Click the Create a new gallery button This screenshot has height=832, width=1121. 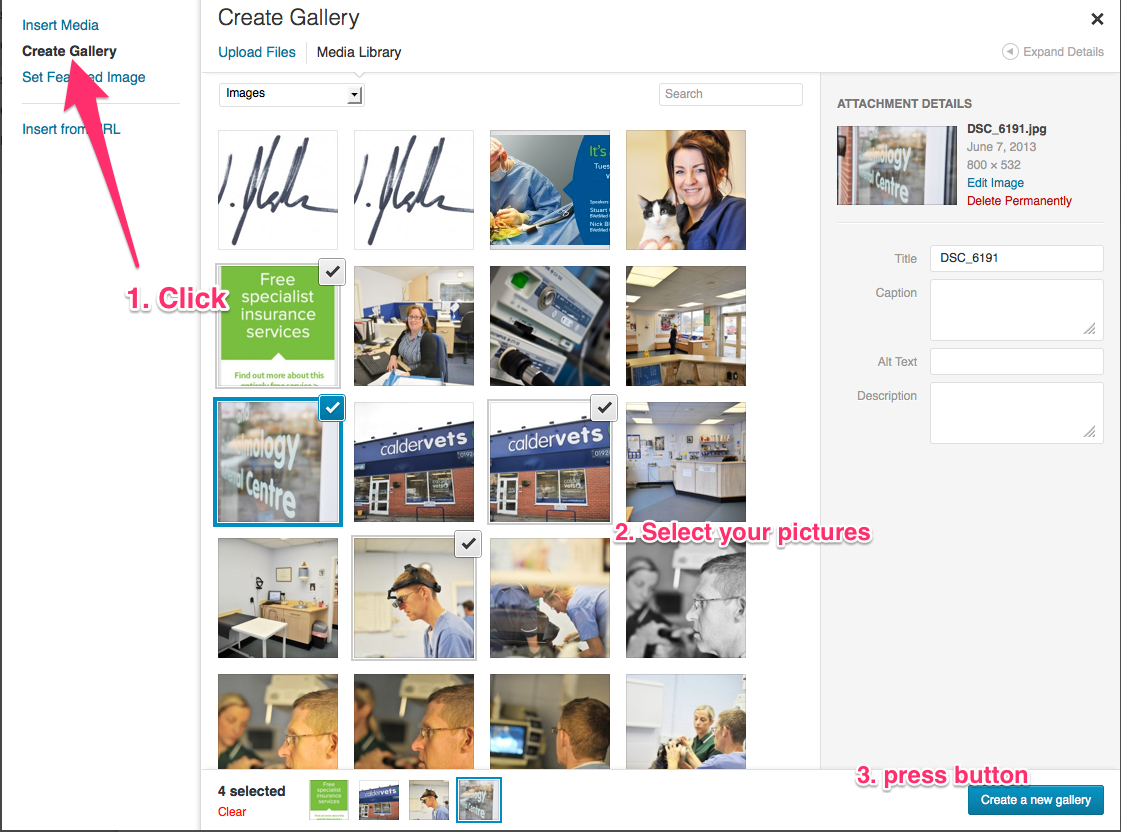click(x=1035, y=800)
